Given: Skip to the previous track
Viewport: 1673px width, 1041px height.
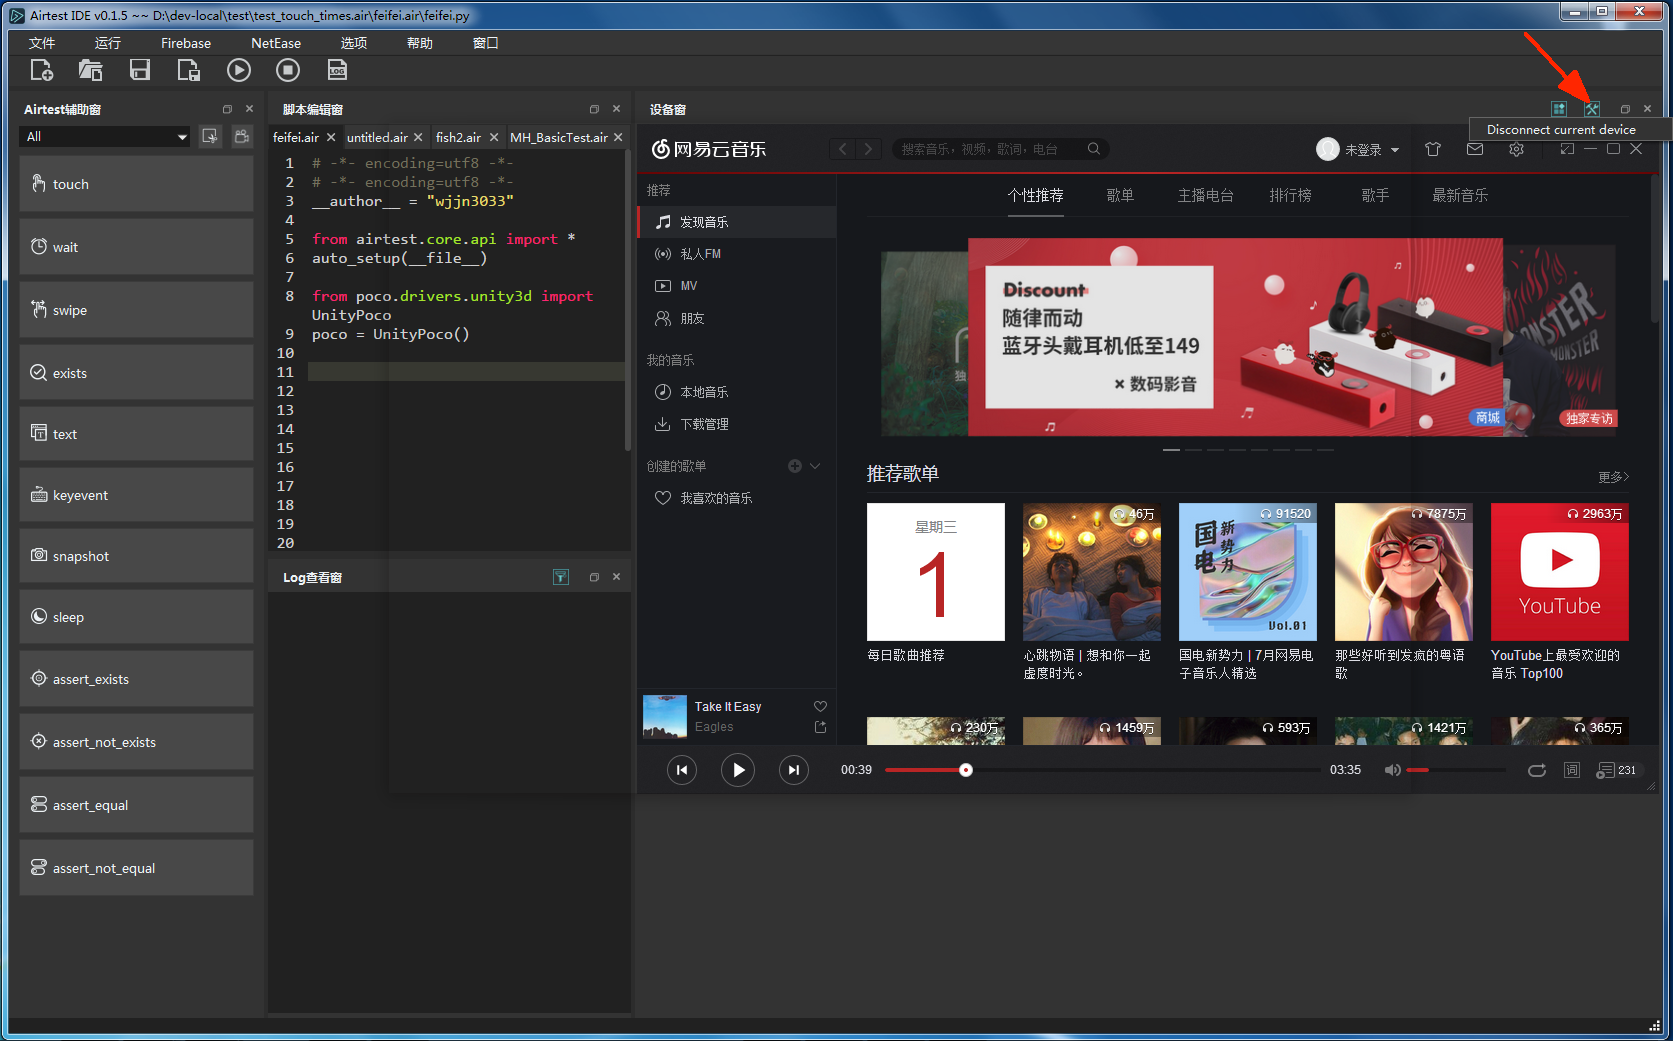Looking at the screenshot, I should [x=682, y=770].
